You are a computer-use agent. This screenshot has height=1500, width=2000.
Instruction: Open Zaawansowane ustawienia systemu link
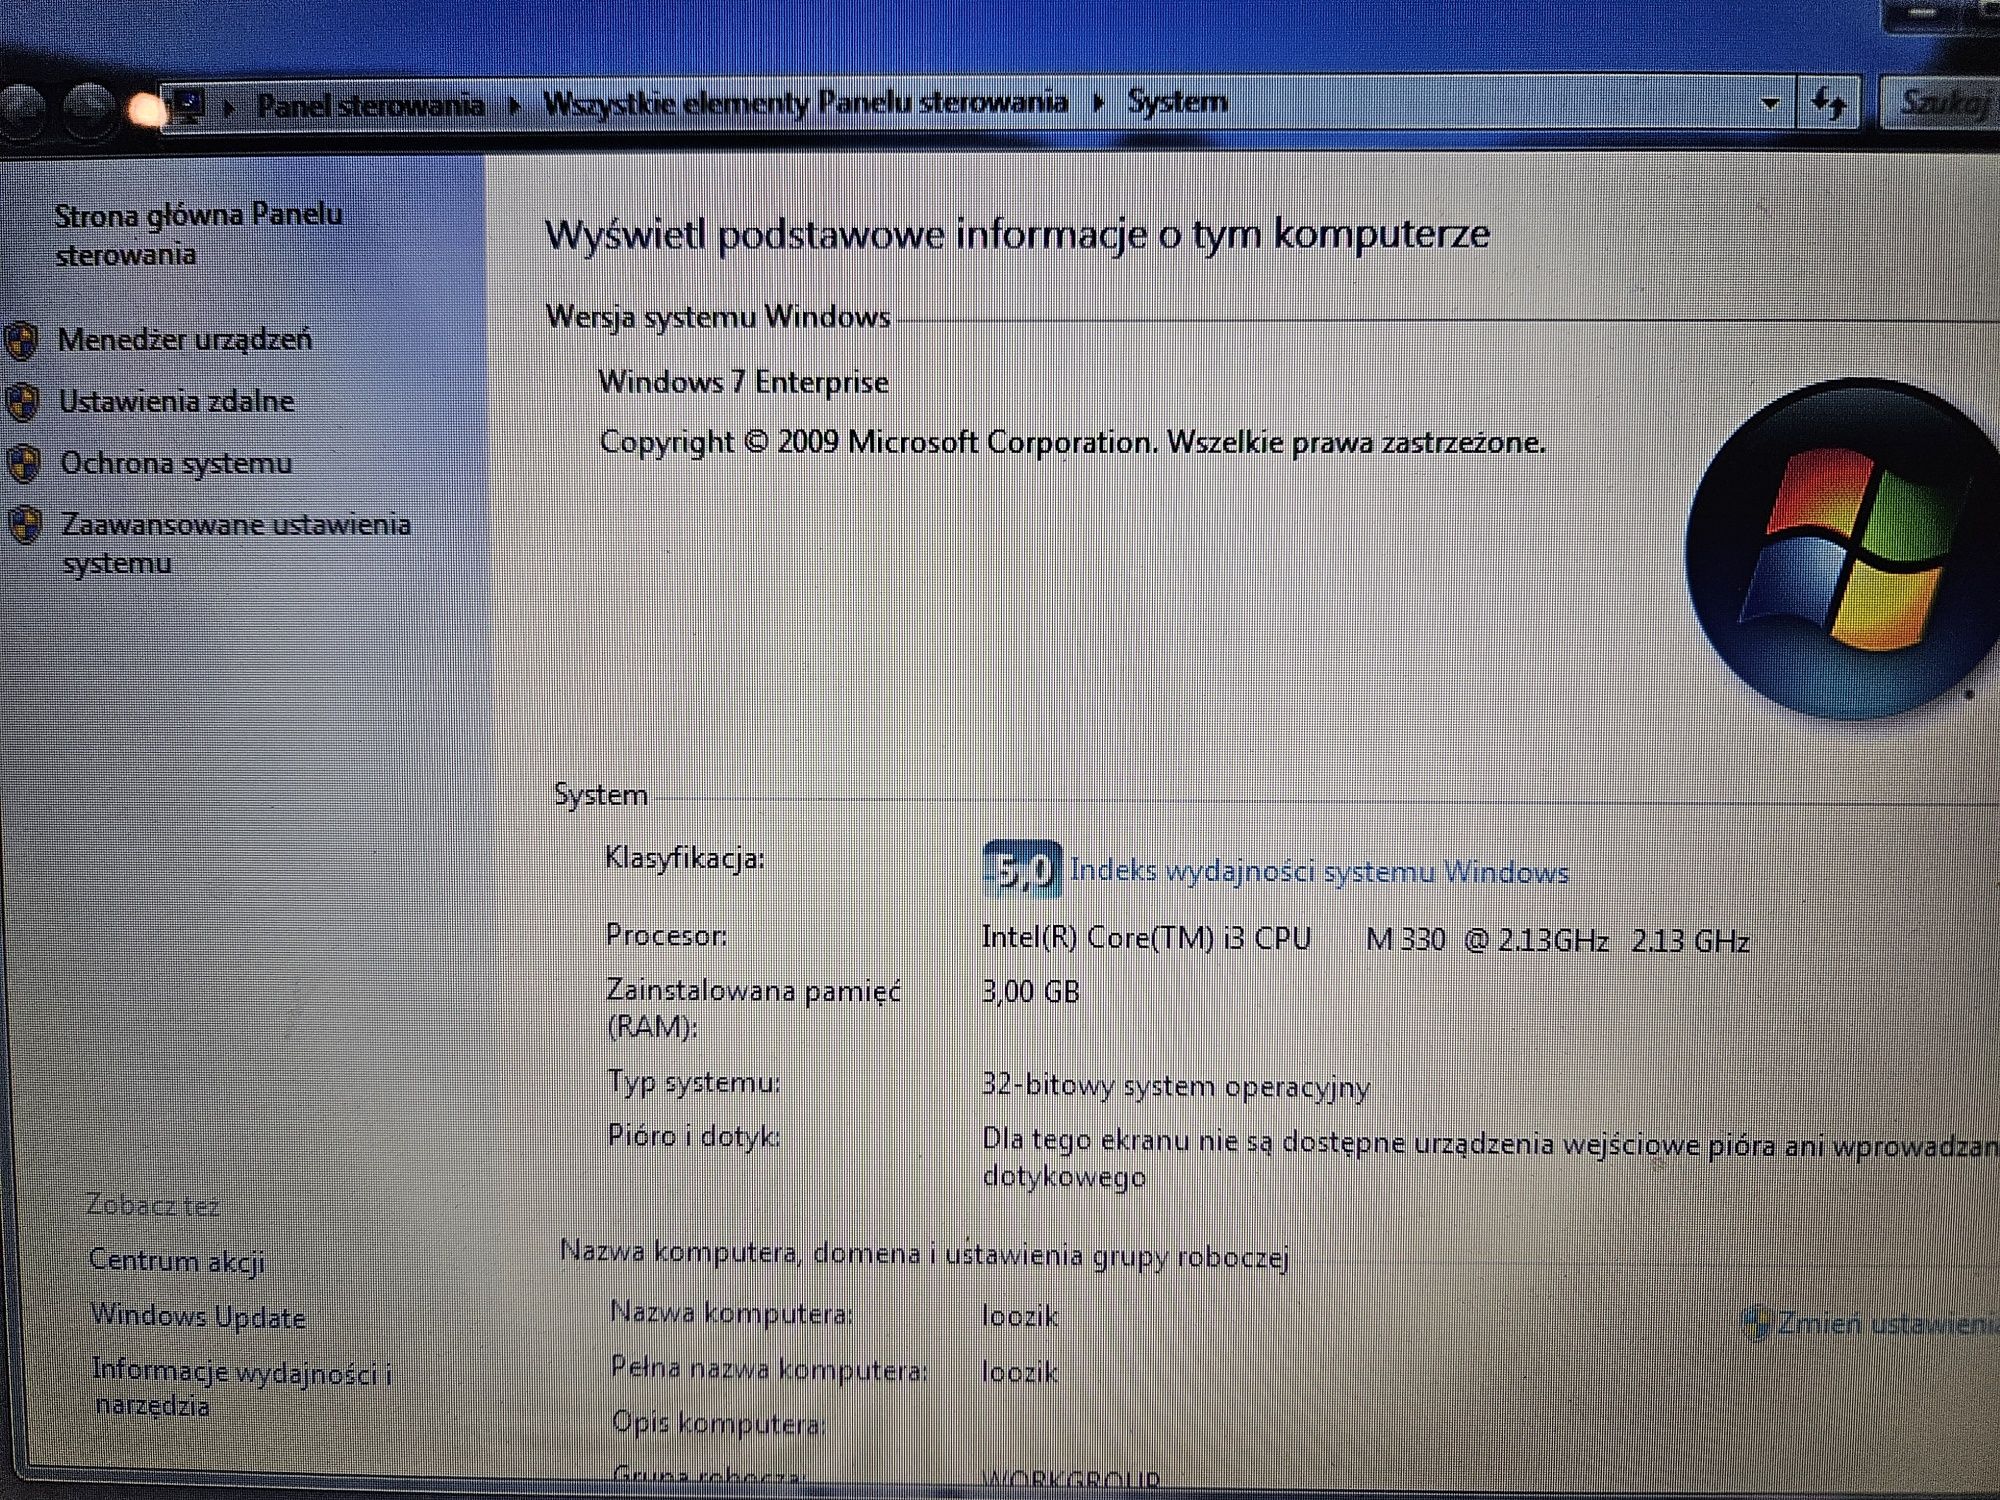coord(236,543)
